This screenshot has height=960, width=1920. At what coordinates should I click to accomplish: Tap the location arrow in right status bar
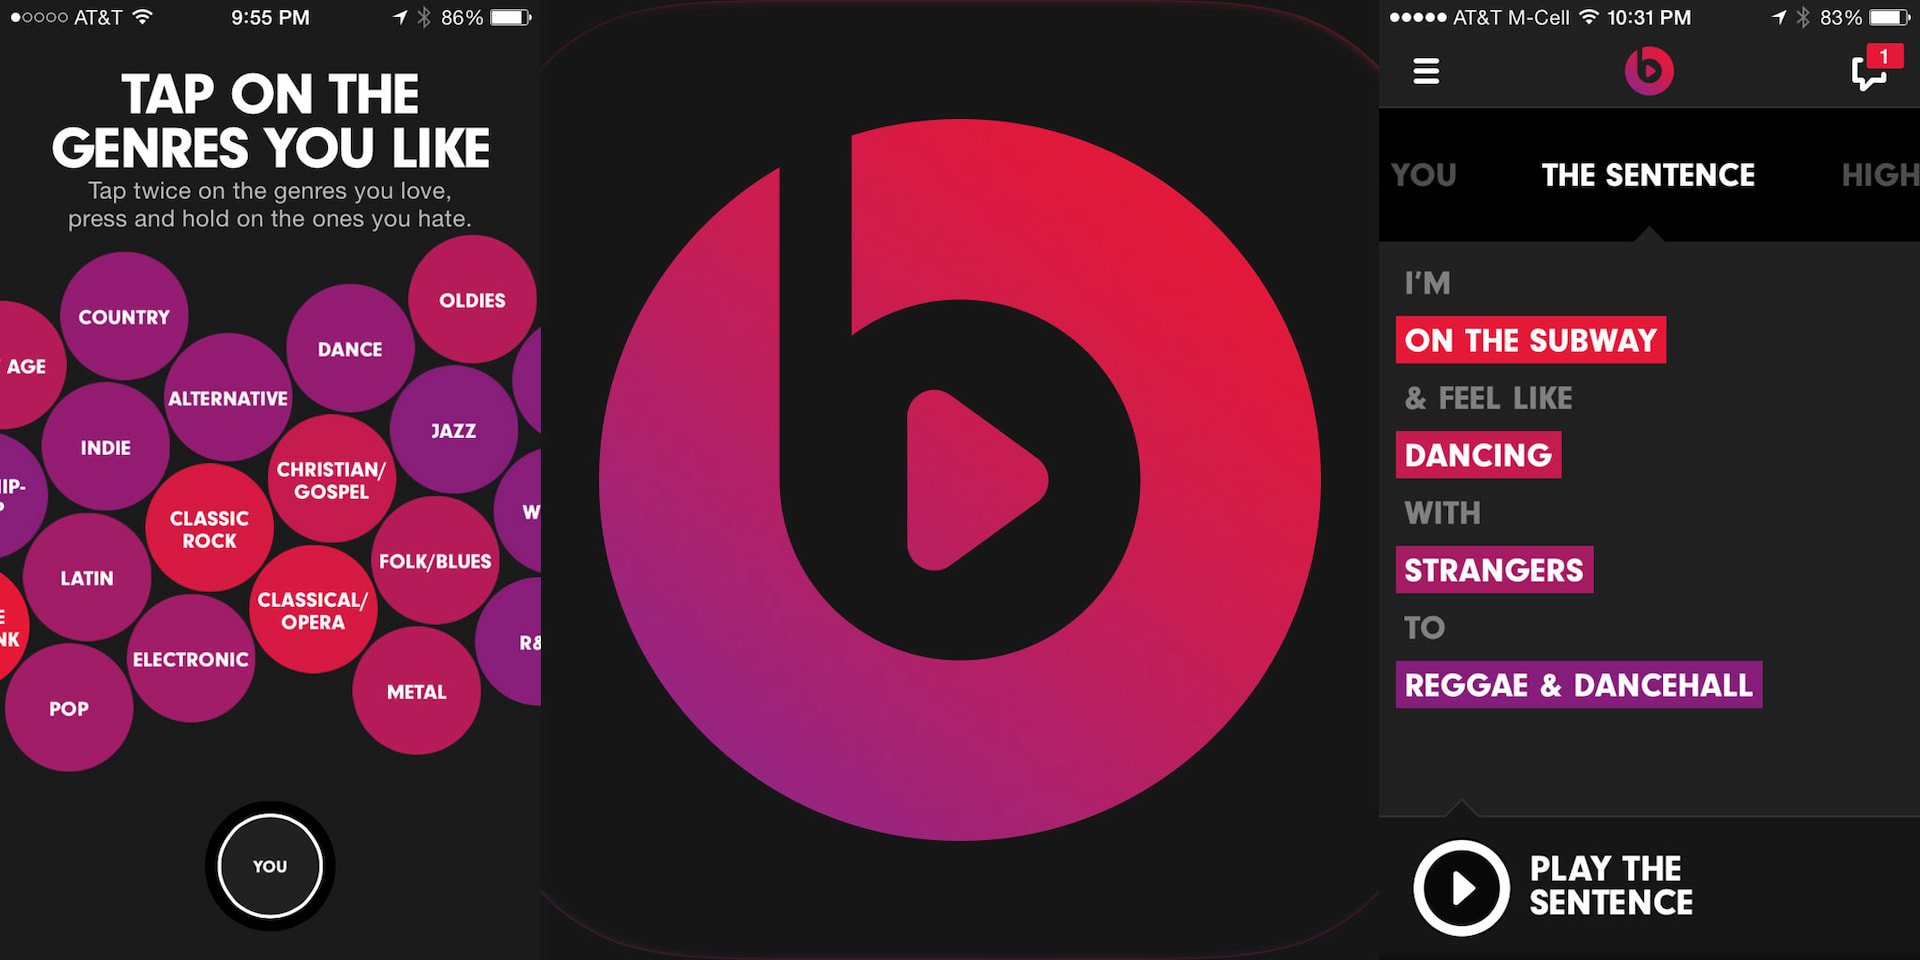point(1779,17)
